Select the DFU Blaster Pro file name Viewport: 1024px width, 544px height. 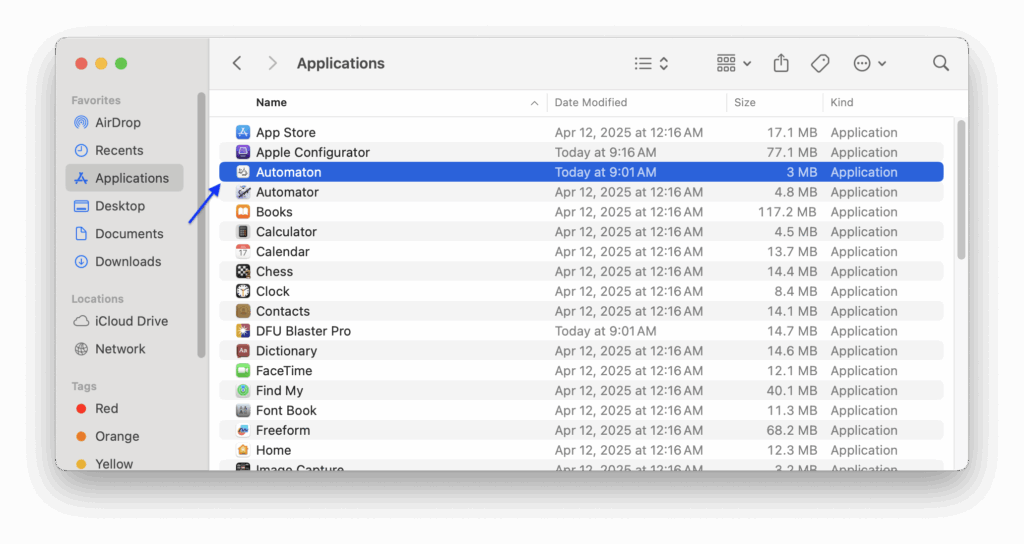[x=303, y=331]
